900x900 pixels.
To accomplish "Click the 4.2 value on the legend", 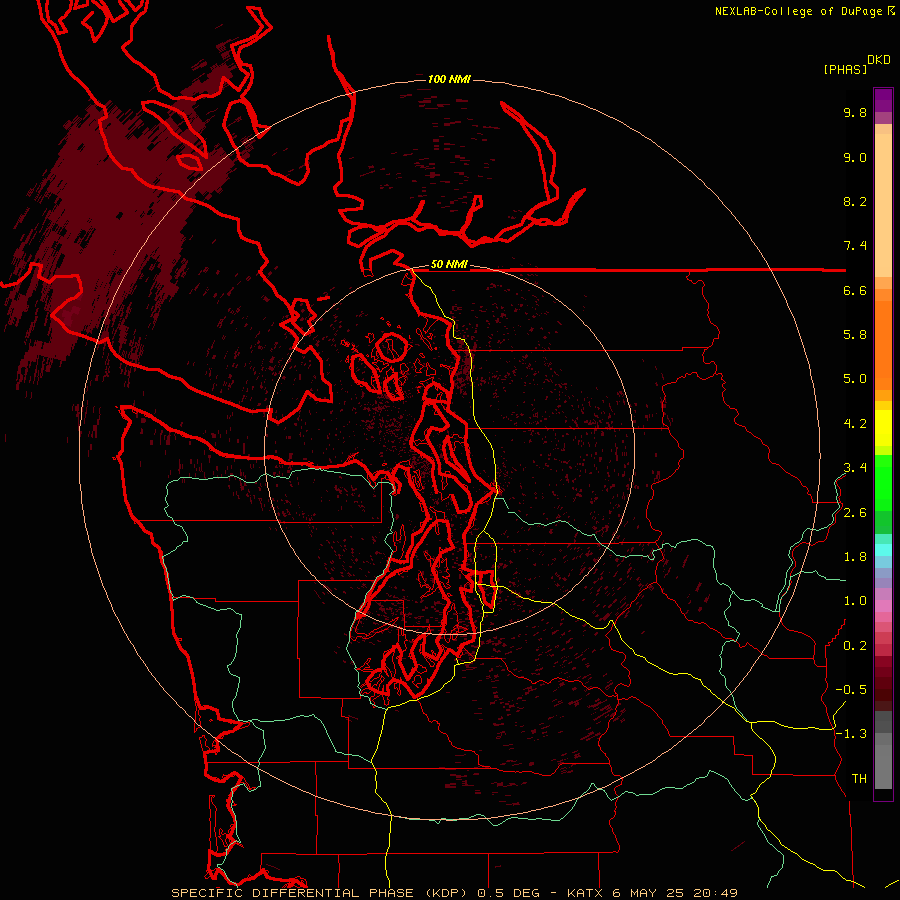I will pos(855,424).
